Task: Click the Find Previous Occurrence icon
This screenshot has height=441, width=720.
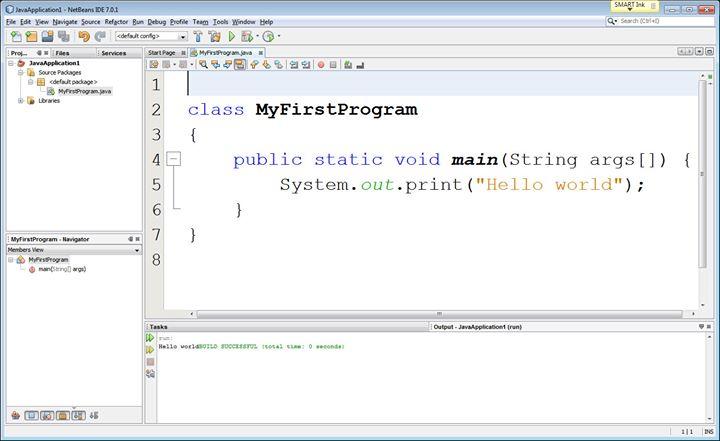Action: click(x=215, y=65)
